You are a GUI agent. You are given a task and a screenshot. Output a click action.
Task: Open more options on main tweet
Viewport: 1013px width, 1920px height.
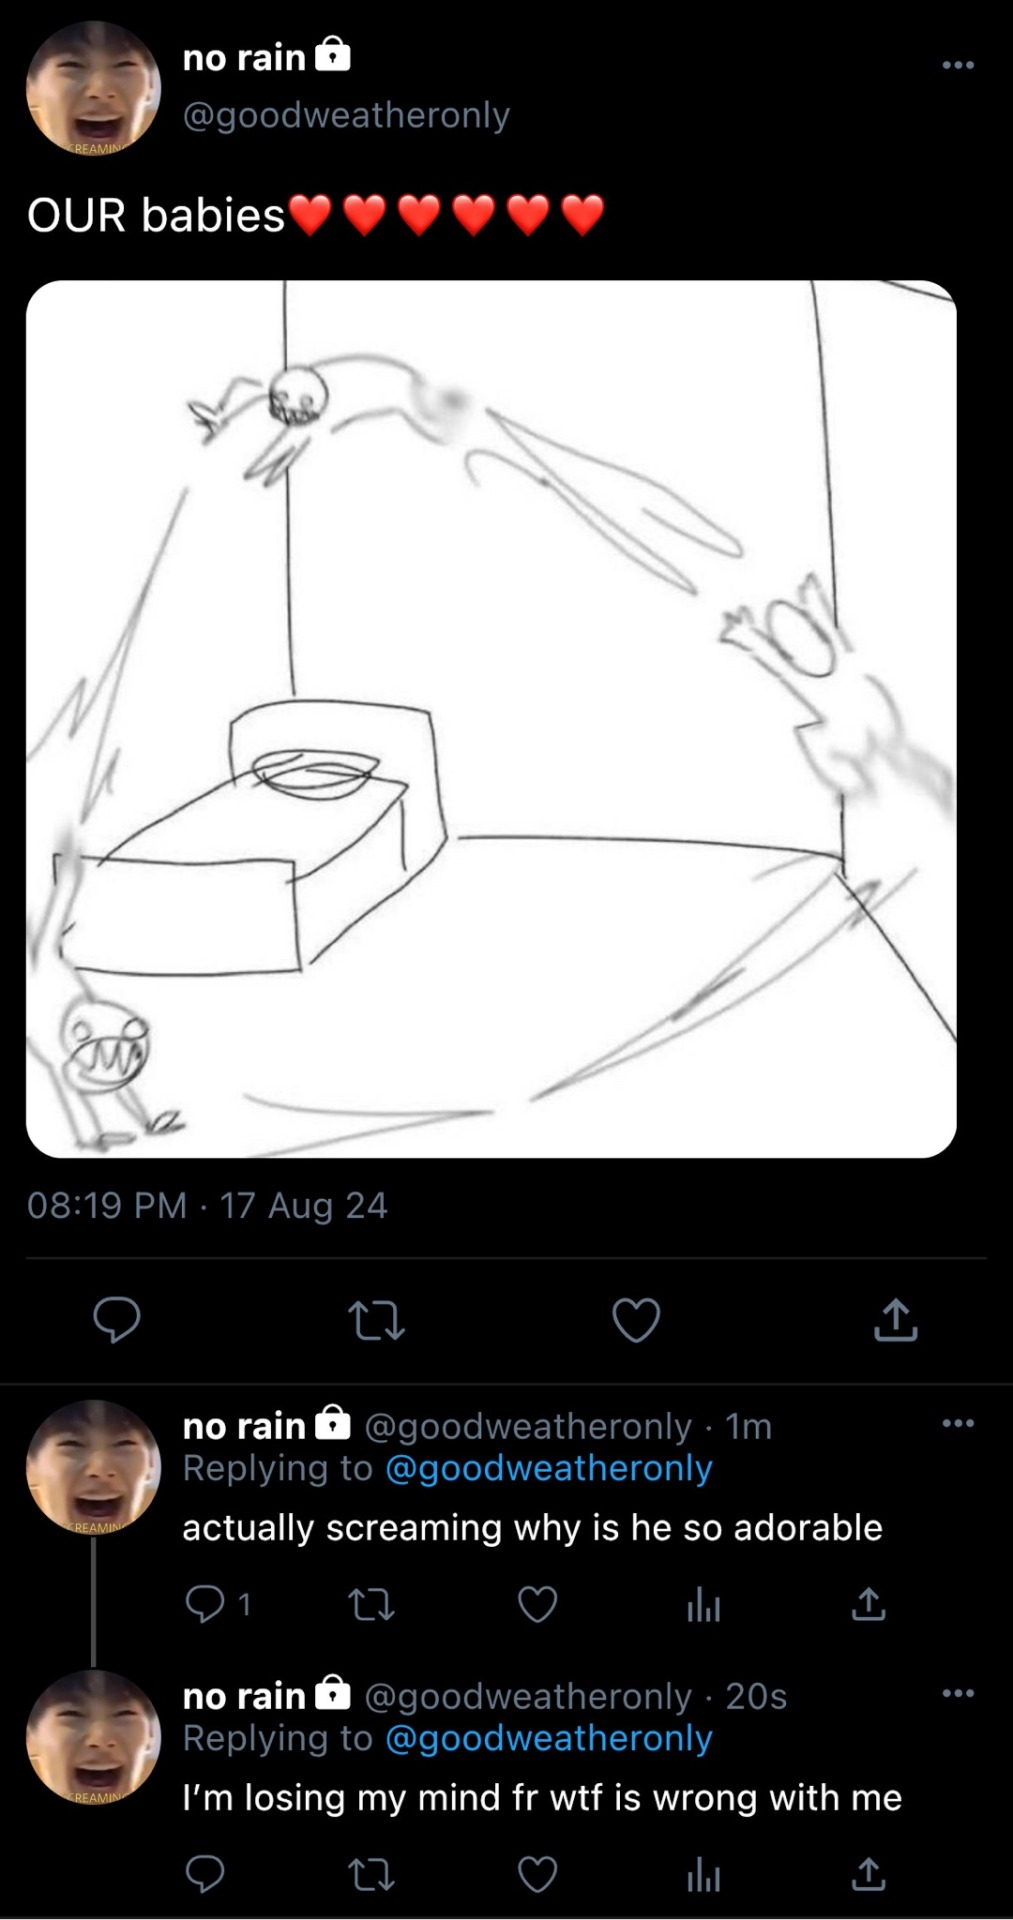[957, 65]
